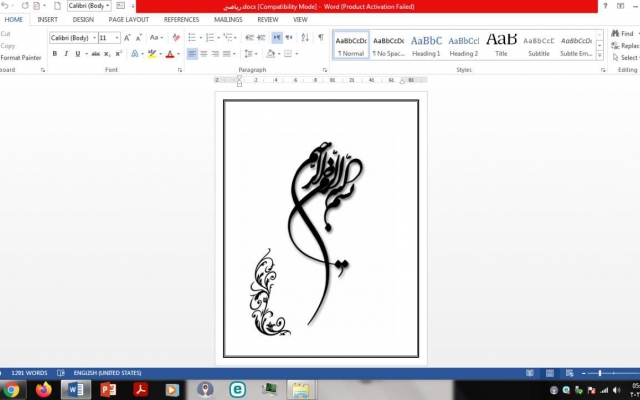
Task: Open the REVIEW tab
Action: (x=268, y=20)
